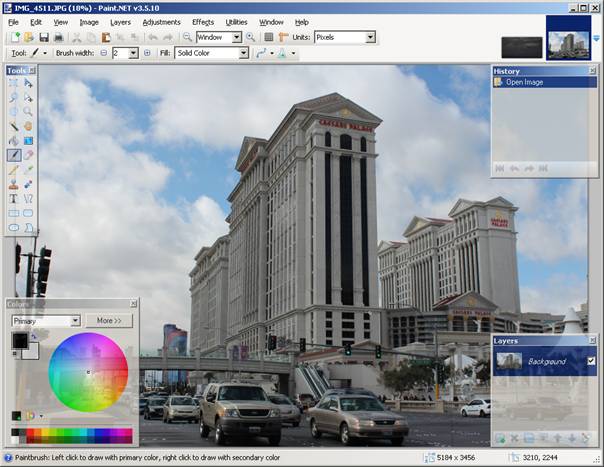Select the Clone Stamp tool
The height and width of the screenshot is (467, 604).
pyautogui.click(x=13, y=184)
